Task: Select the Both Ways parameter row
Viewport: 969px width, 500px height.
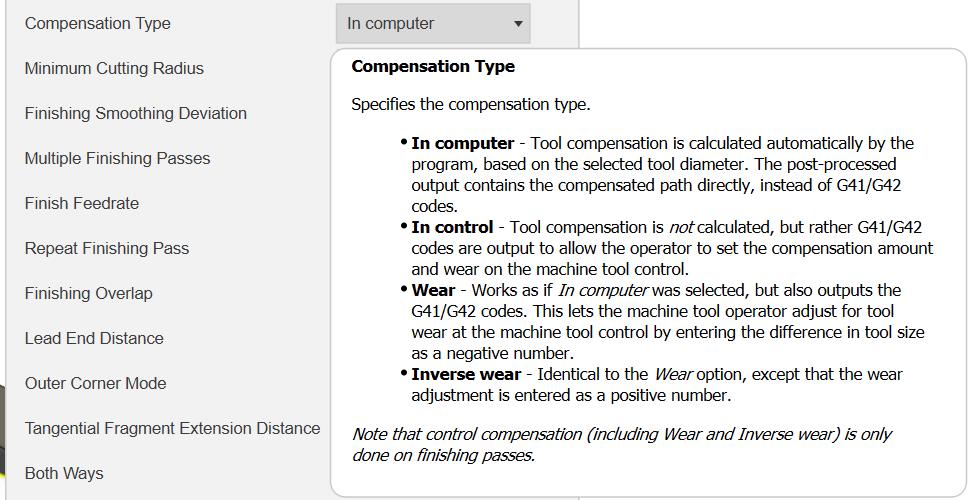Action: (x=64, y=473)
